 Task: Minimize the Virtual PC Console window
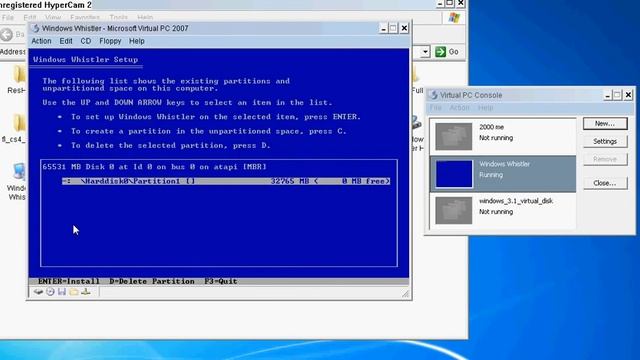click(x=607, y=95)
